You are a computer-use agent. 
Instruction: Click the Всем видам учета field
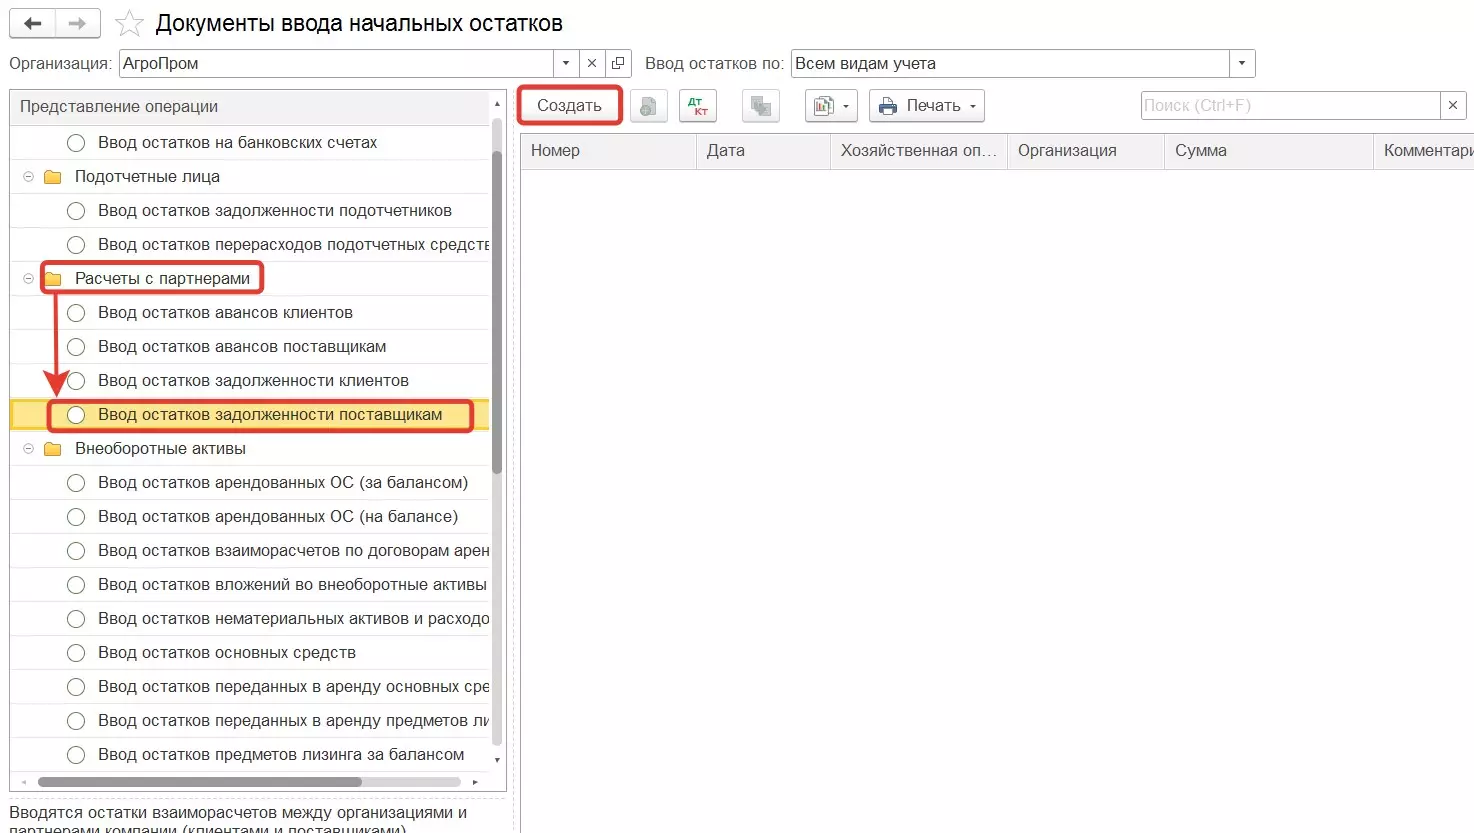pos(1010,63)
